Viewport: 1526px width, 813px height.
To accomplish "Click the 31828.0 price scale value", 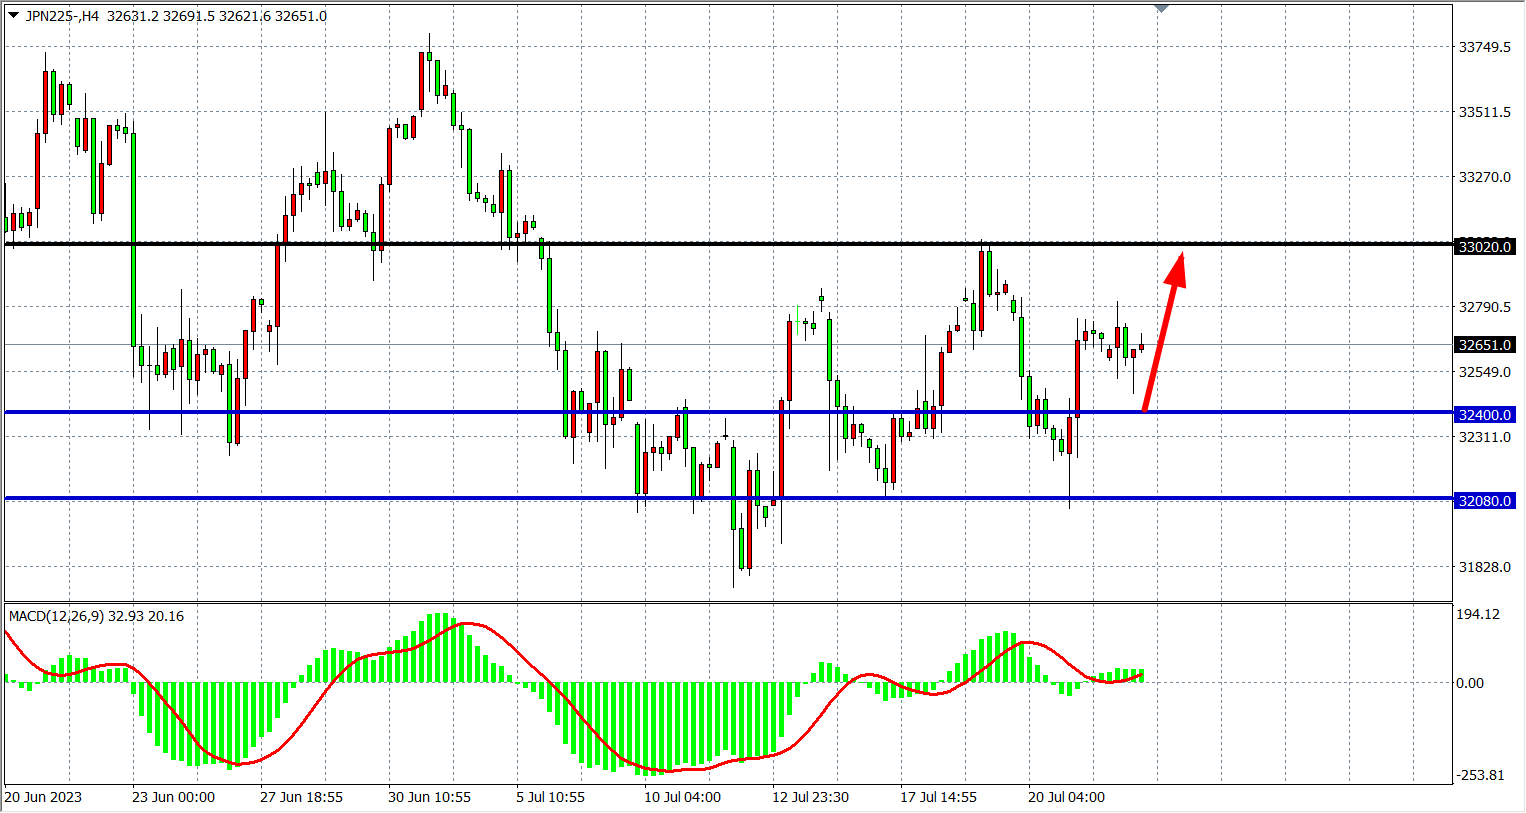I will tap(1484, 567).
